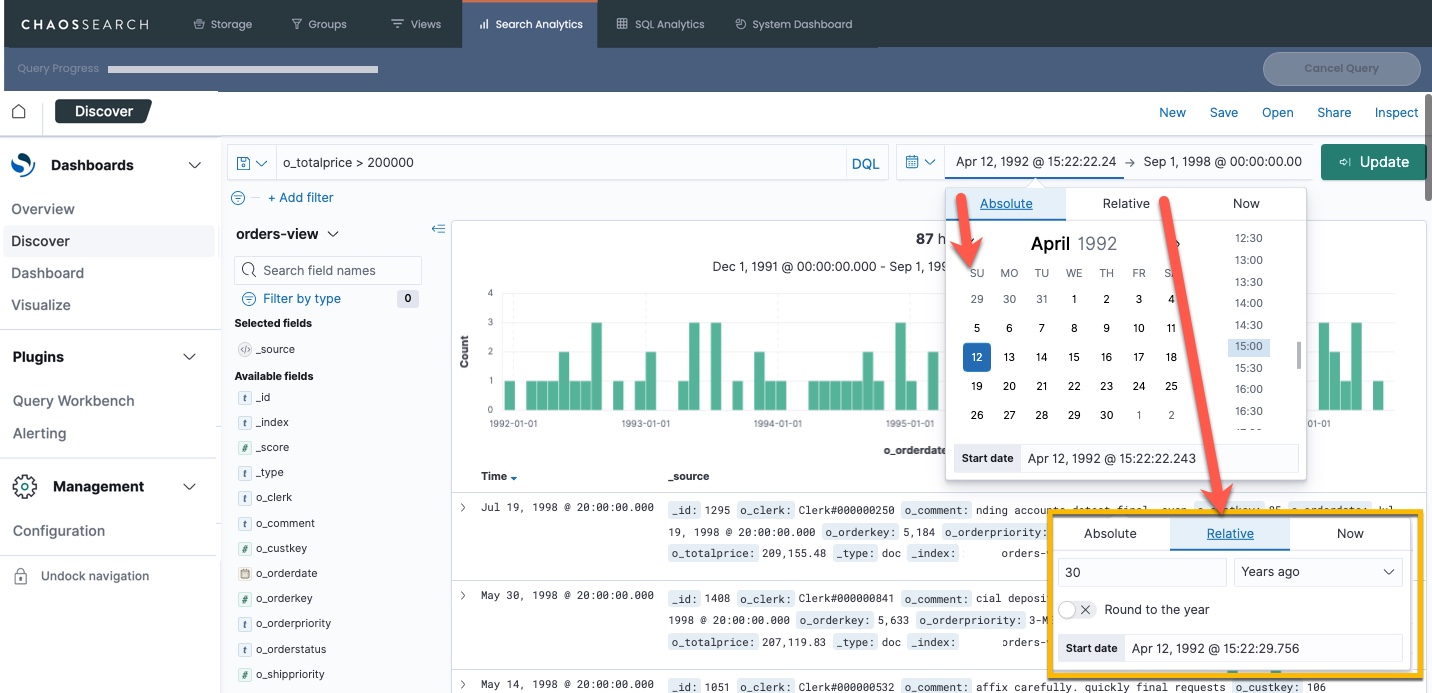Open Alerting in sidebar

click(x=39, y=434)
